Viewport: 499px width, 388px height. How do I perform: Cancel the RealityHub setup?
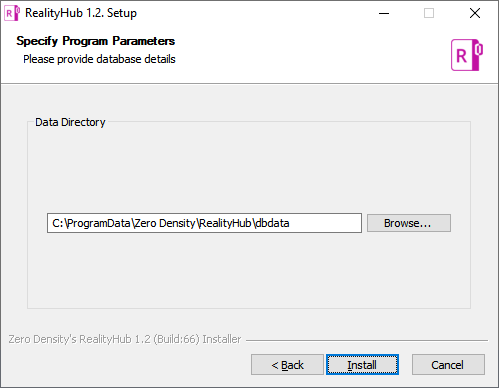(448, 365)
